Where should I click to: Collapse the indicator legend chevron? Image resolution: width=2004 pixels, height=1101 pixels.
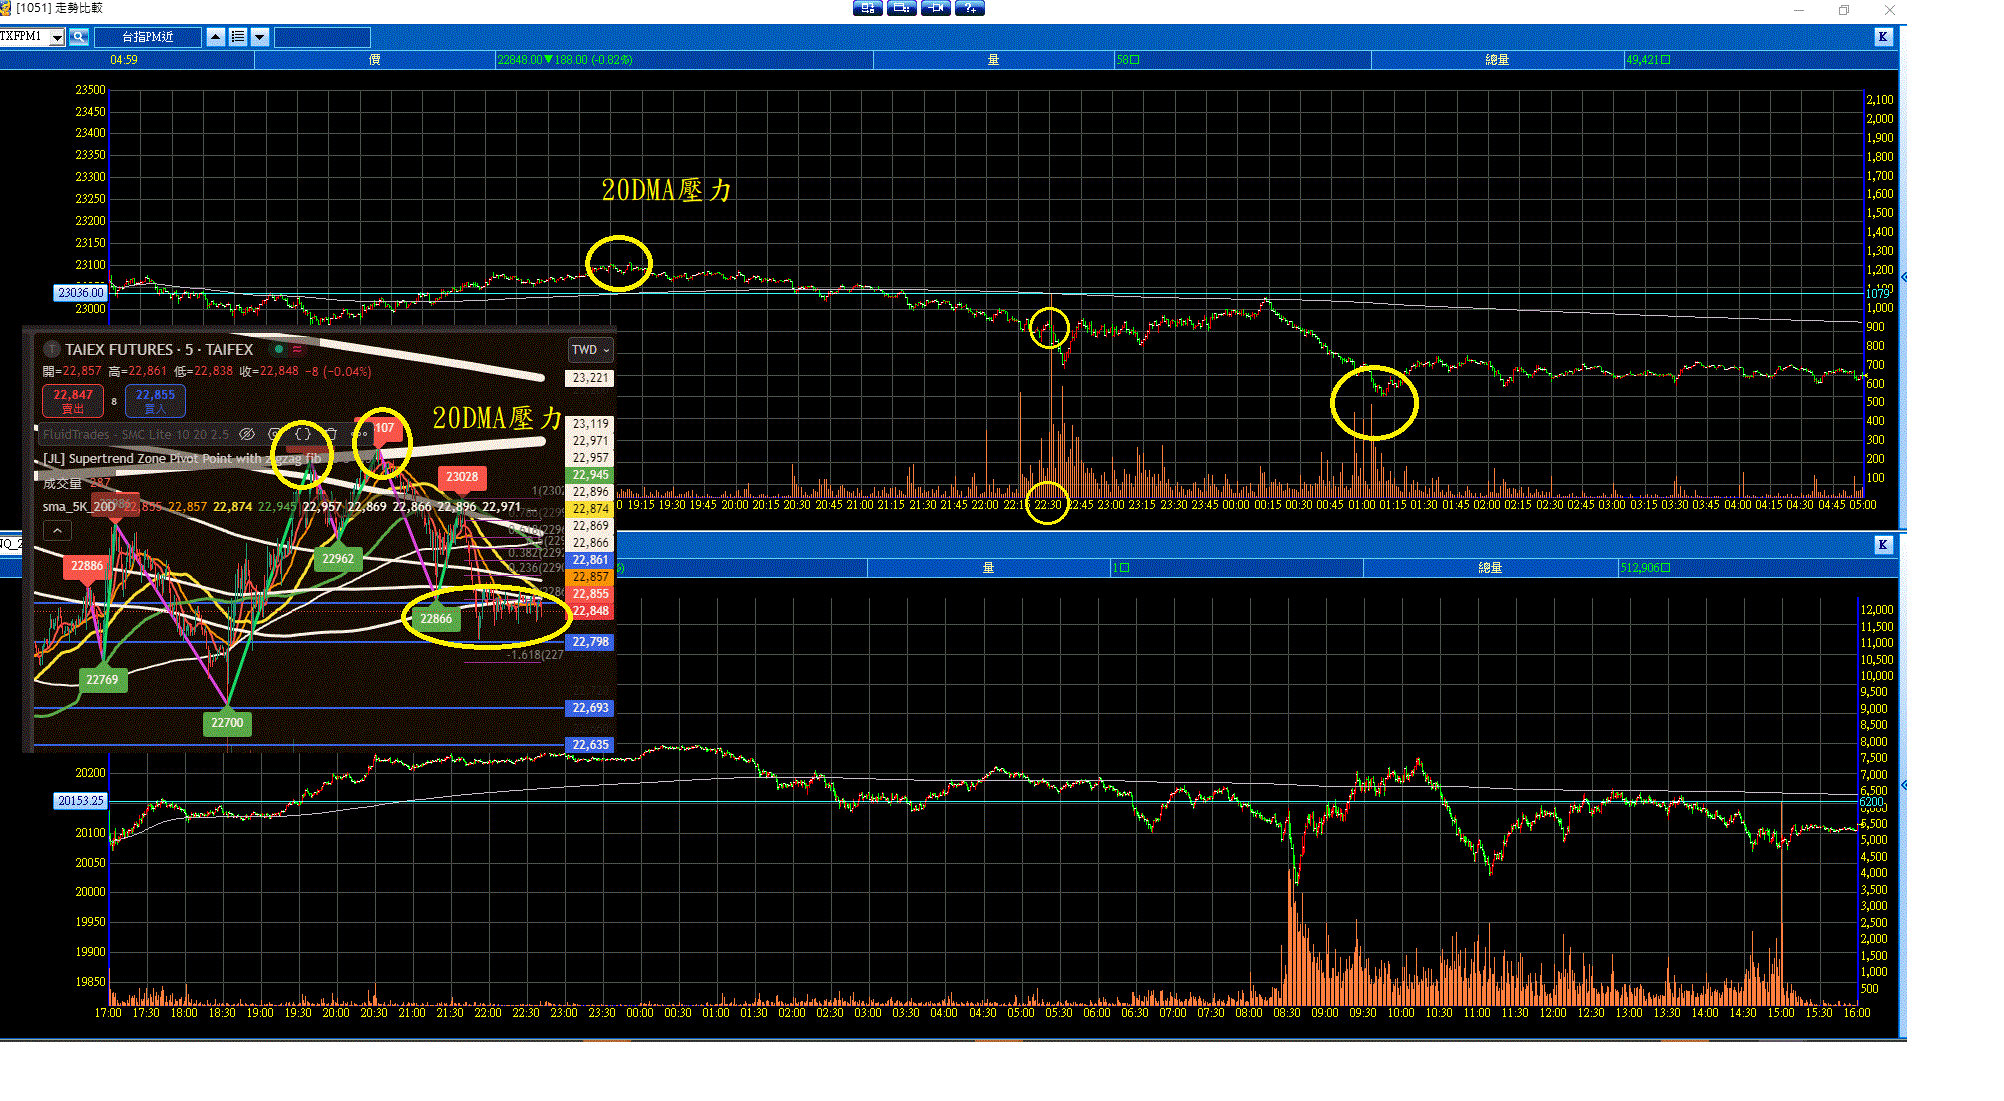pos(57,531)
